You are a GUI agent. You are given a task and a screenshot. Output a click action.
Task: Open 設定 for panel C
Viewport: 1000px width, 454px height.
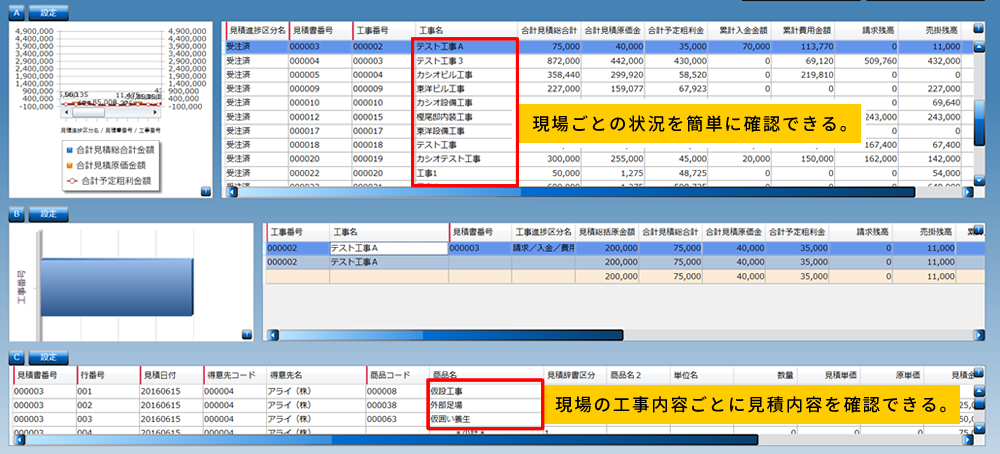48,357
